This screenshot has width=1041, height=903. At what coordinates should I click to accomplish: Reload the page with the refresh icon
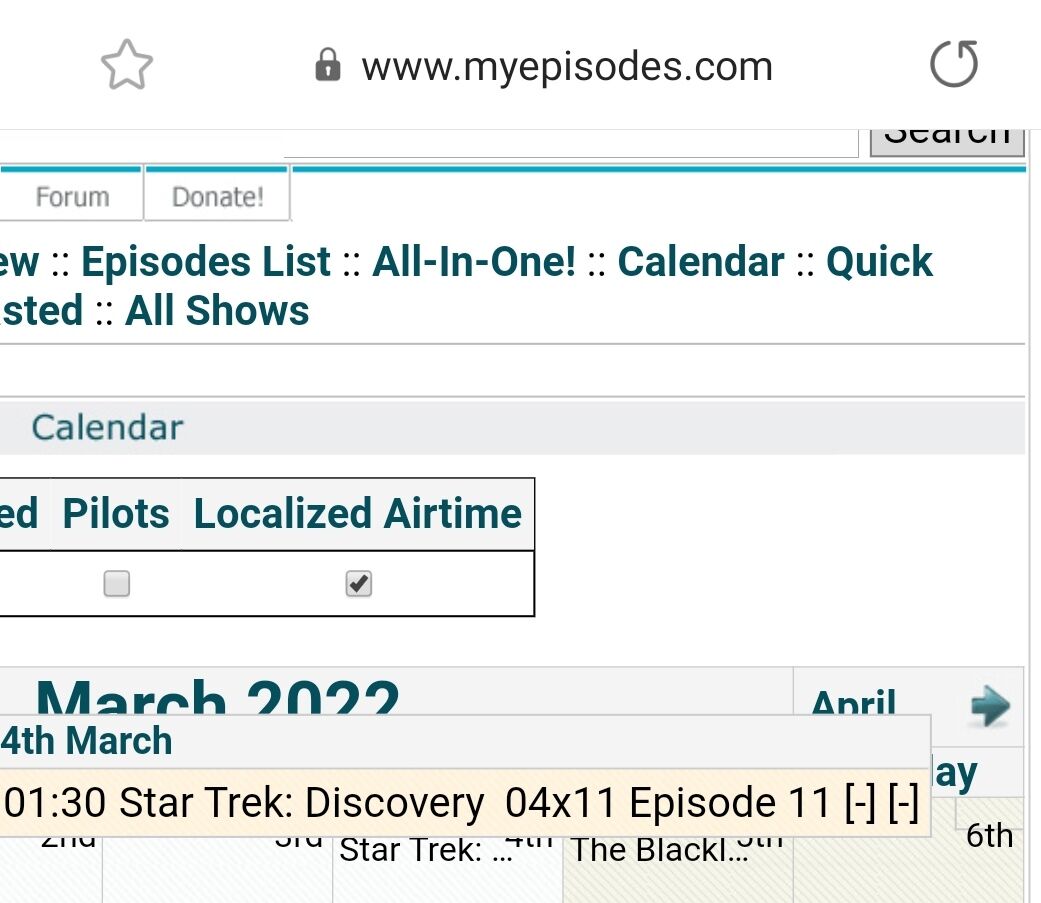pos(953,66)
